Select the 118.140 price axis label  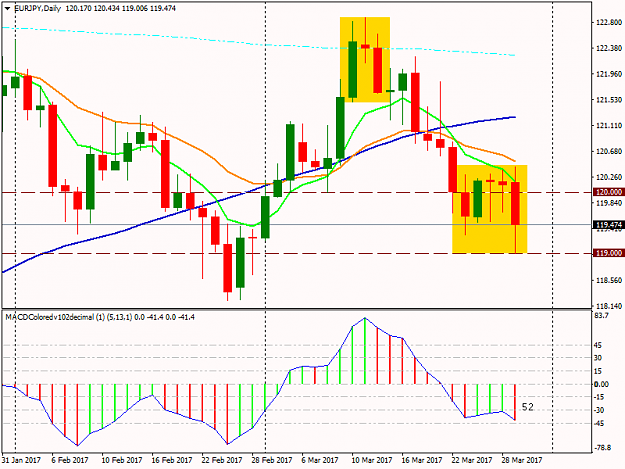pos(609,306)
